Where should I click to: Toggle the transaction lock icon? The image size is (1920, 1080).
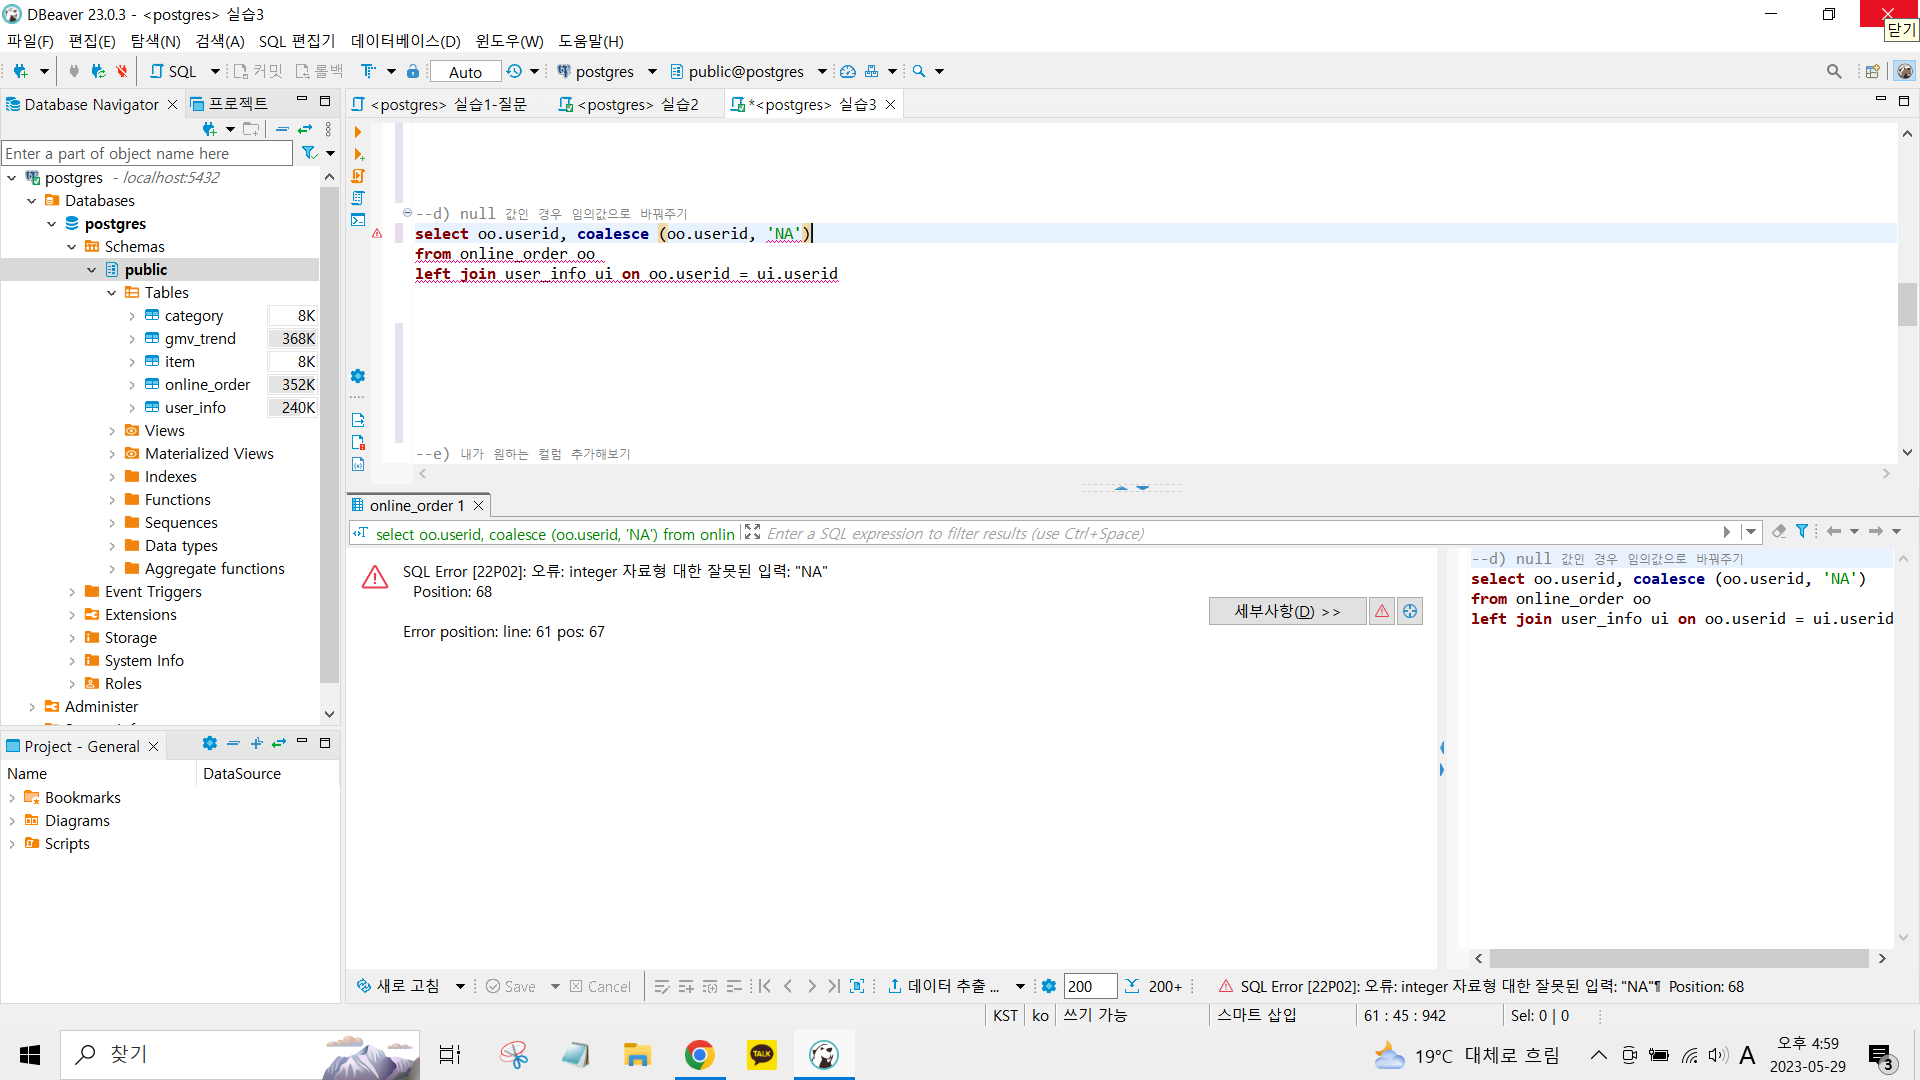(412, 71)
